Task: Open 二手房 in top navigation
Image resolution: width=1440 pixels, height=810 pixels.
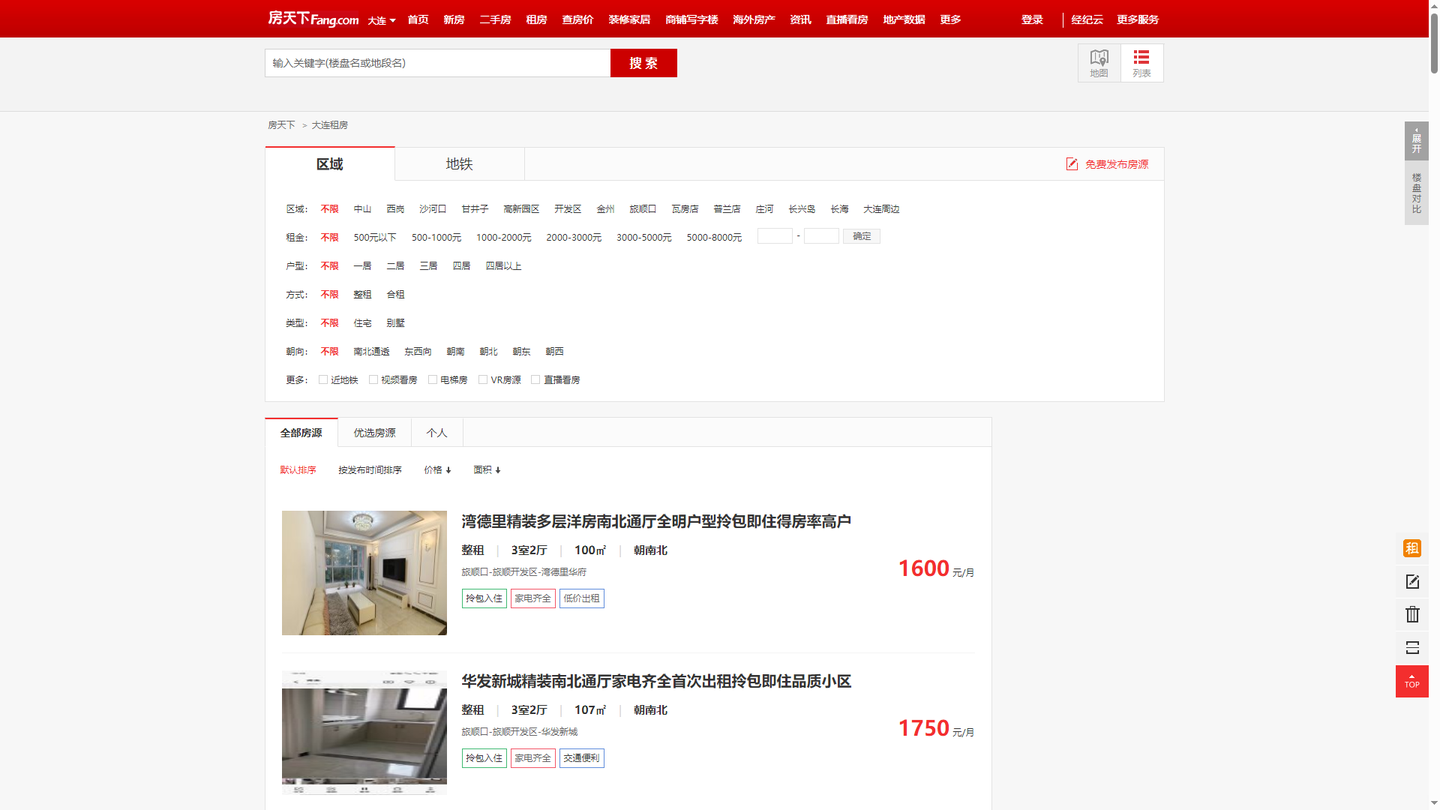Action: [495, 19]
